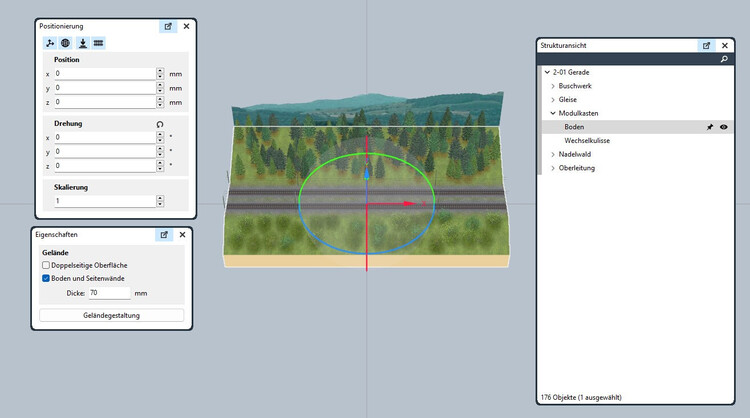Viewport: 750px width, 418px height.
Task: Select the 2-01 Gerade root label
Action: pos(571,72)
